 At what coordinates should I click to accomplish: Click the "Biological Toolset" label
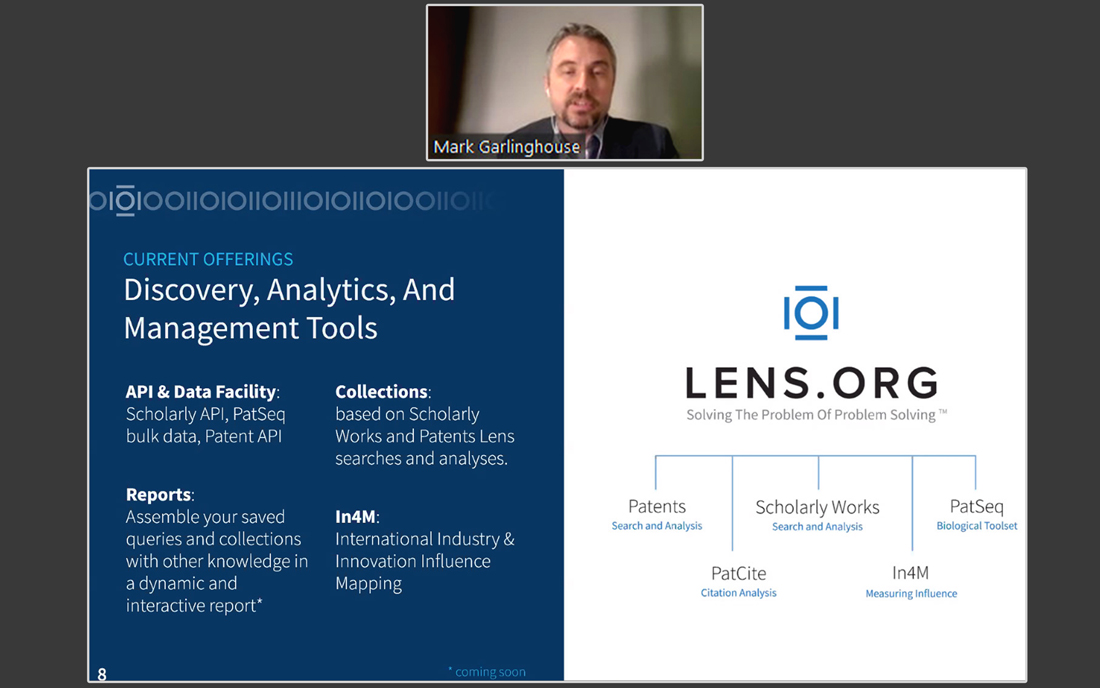(977, 525)
